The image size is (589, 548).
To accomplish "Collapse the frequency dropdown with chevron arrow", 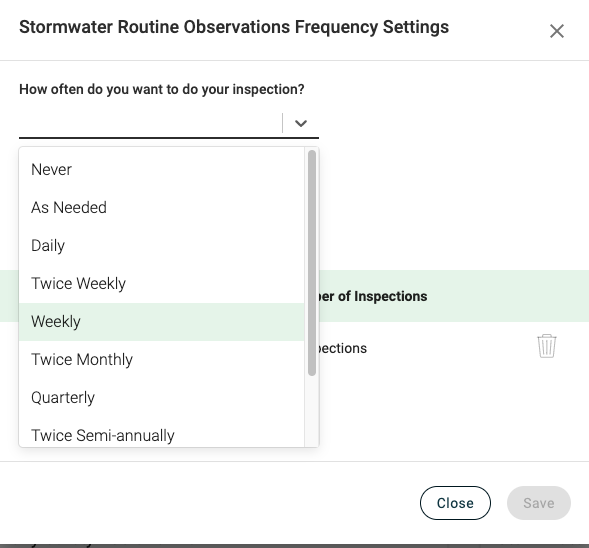I will [301, 123].
